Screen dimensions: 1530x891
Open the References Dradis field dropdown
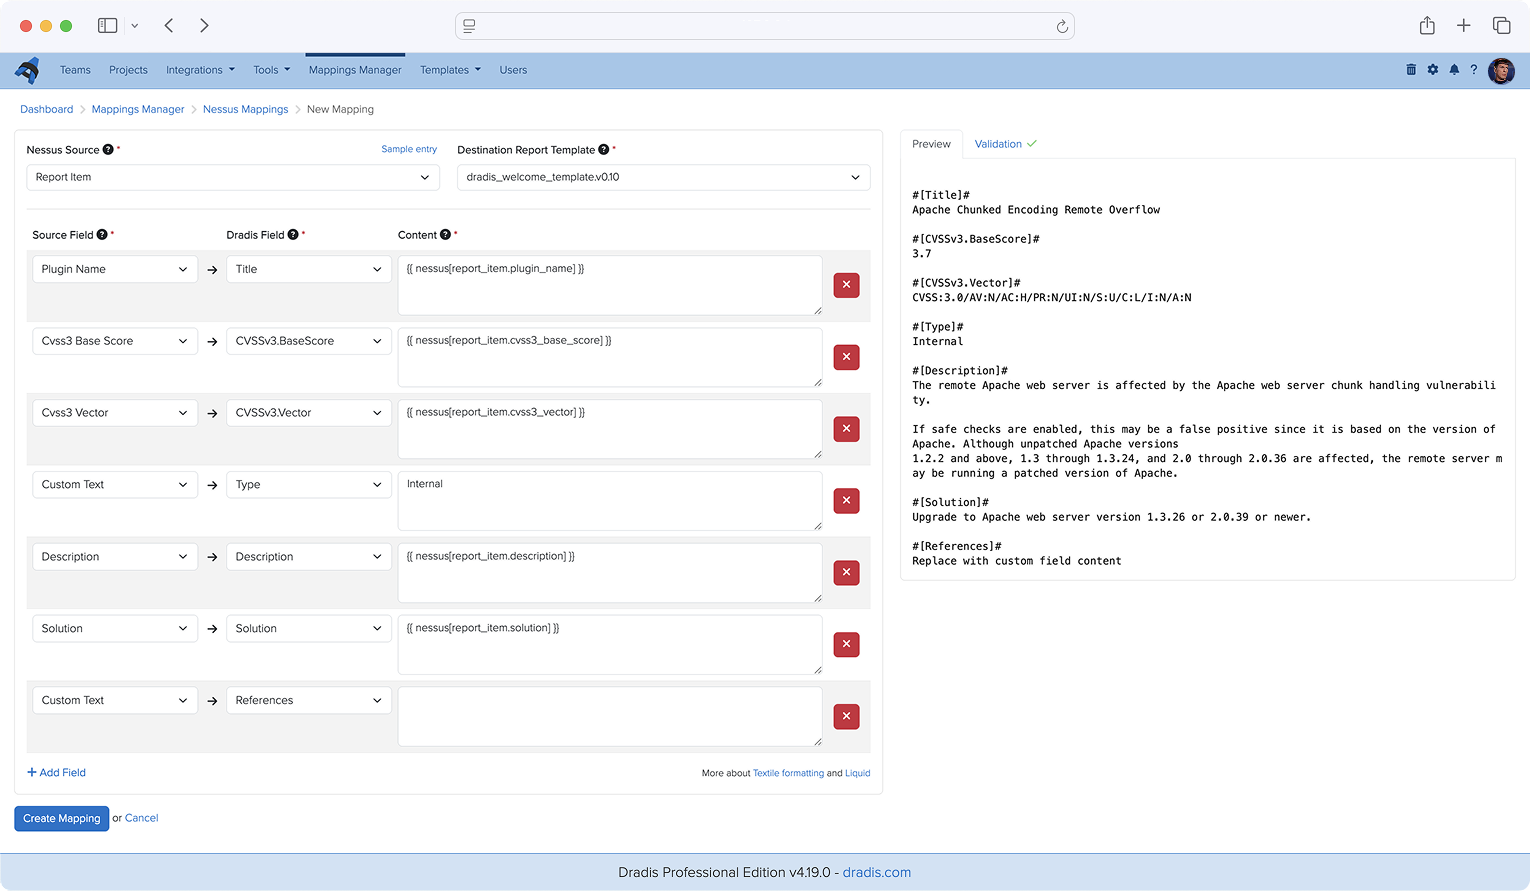coord(309,701)
